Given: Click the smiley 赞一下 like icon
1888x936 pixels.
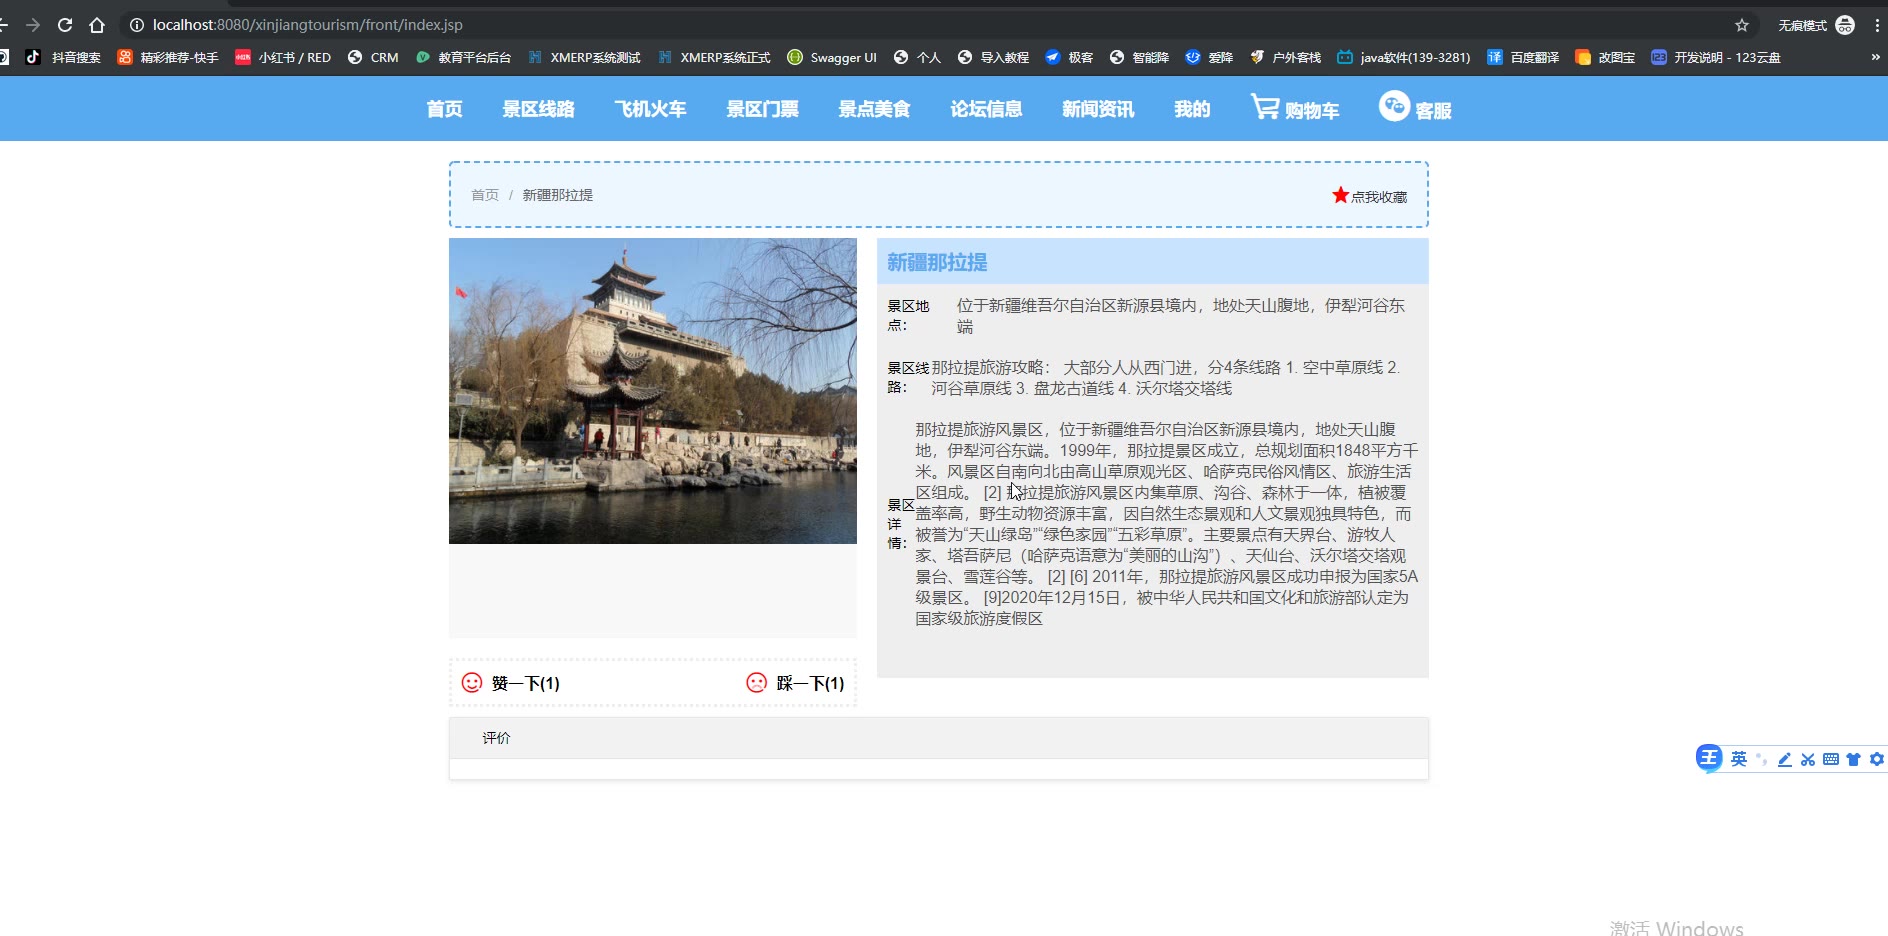Looking at the screenshot, I should tap(472, 682).
